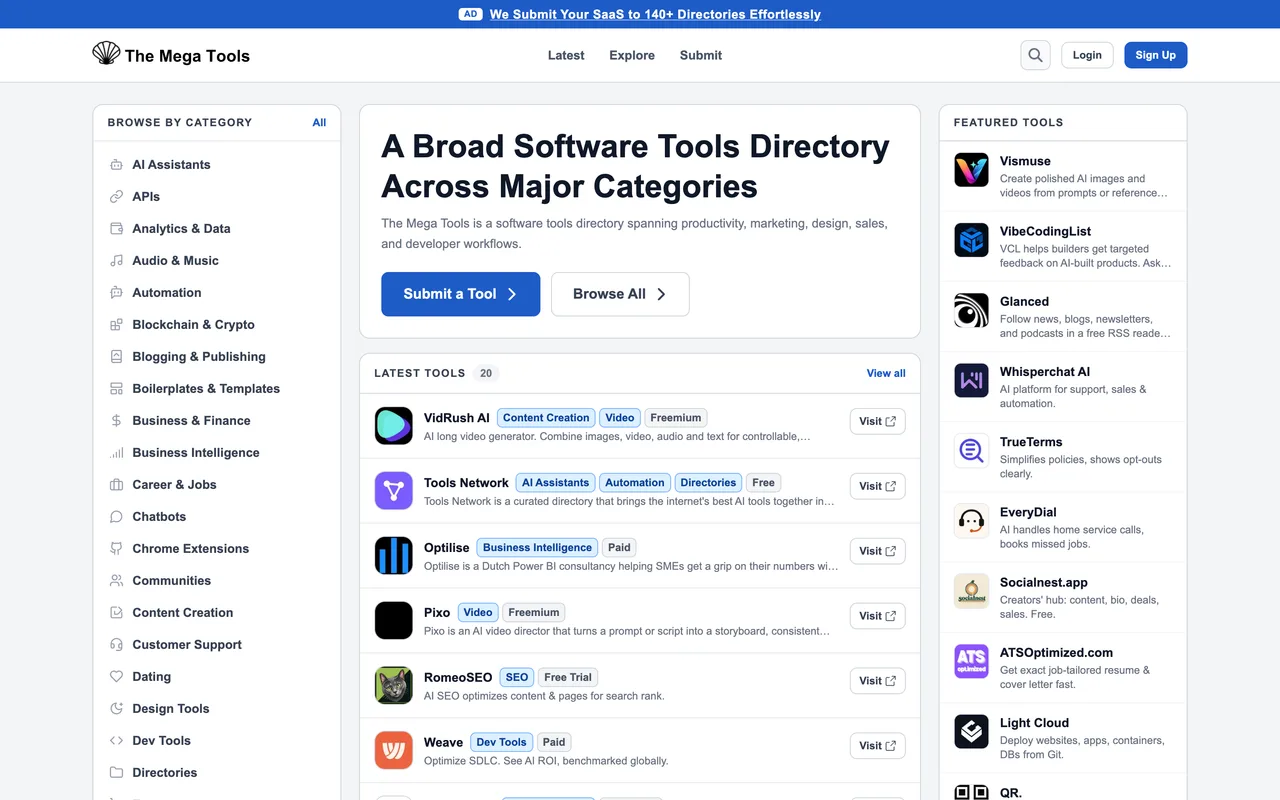Click the Pixo black square logo
This screenshot has height=800, width=1280.
[394, 621]
